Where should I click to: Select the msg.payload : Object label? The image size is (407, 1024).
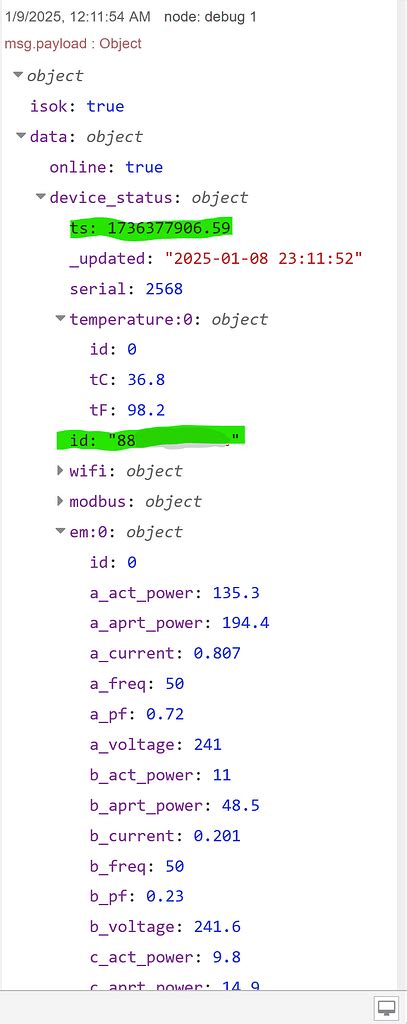point(73,44)
